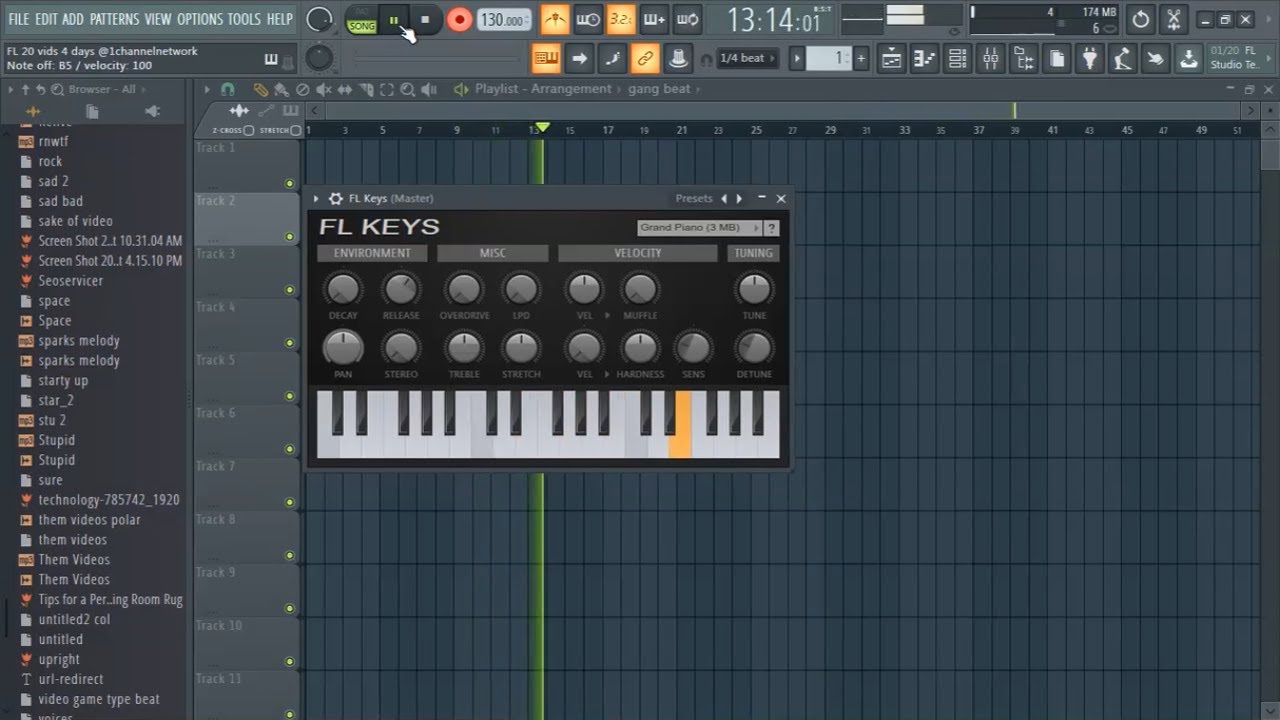Mute Track 10 using its green dot

[289, 660]
